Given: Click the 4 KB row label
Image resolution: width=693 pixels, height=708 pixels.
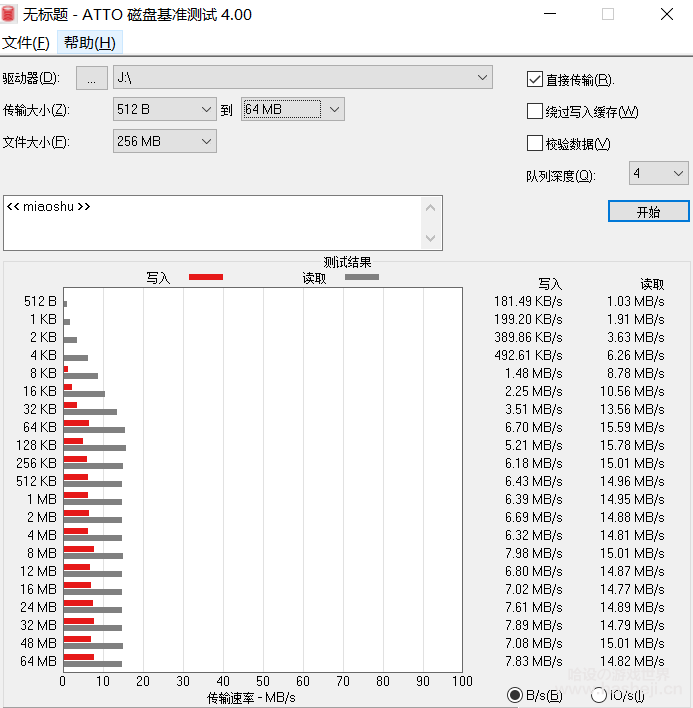Looking at the screenshot, I should (x=43, y=355).
